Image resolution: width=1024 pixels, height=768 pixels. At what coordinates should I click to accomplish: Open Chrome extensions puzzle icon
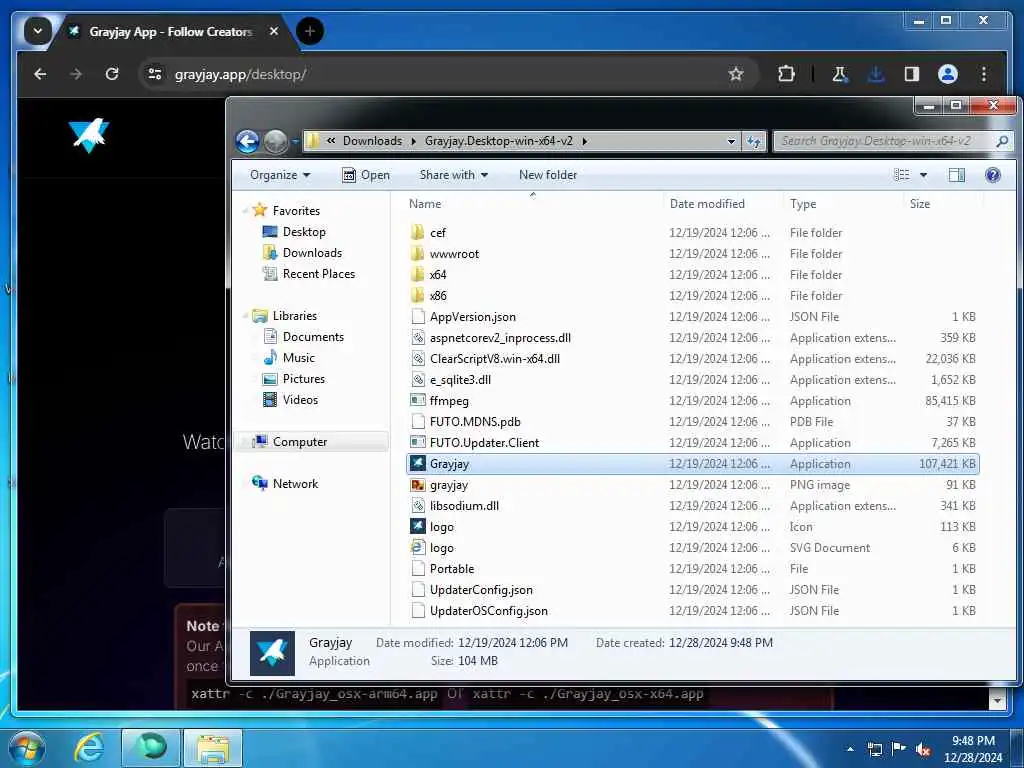786,74
